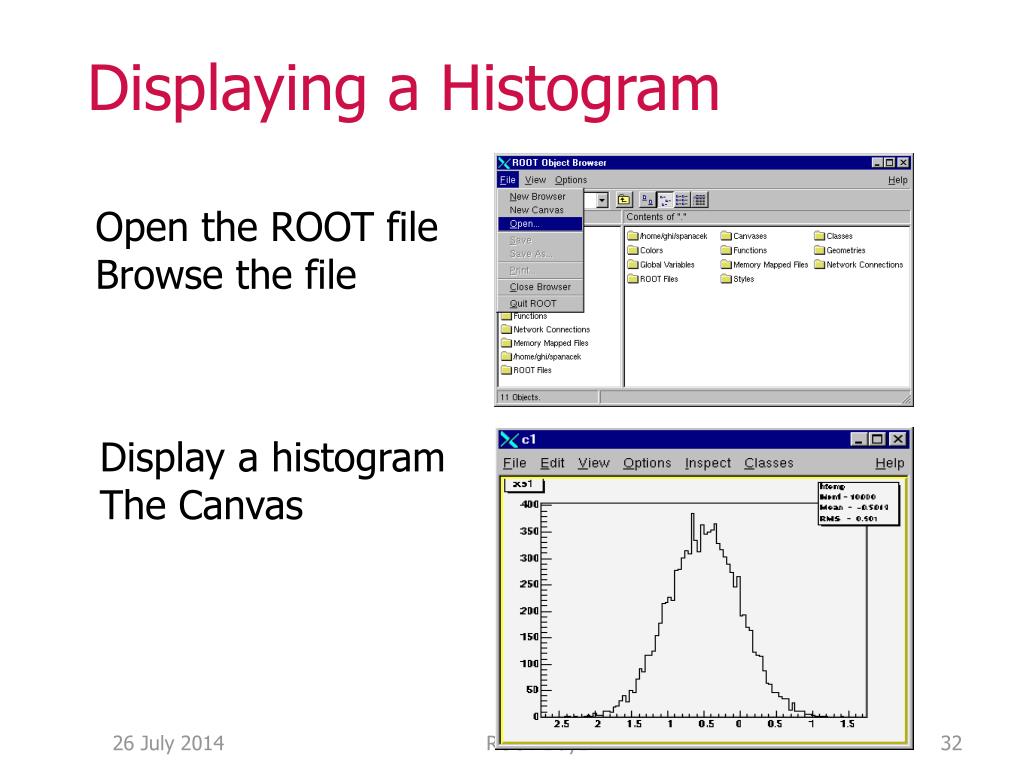Maximize the ROOT Object Browser window

pyautogui.click(x=889, y=163)
